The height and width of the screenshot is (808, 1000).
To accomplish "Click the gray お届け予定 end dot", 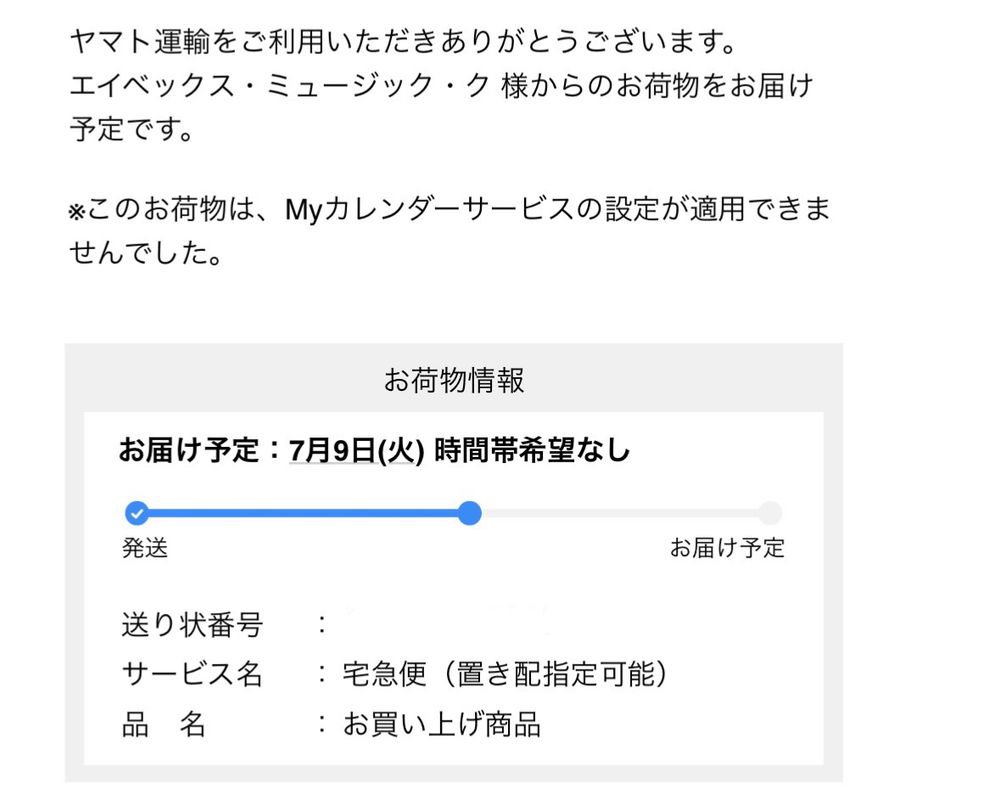I will click(770, 513).
